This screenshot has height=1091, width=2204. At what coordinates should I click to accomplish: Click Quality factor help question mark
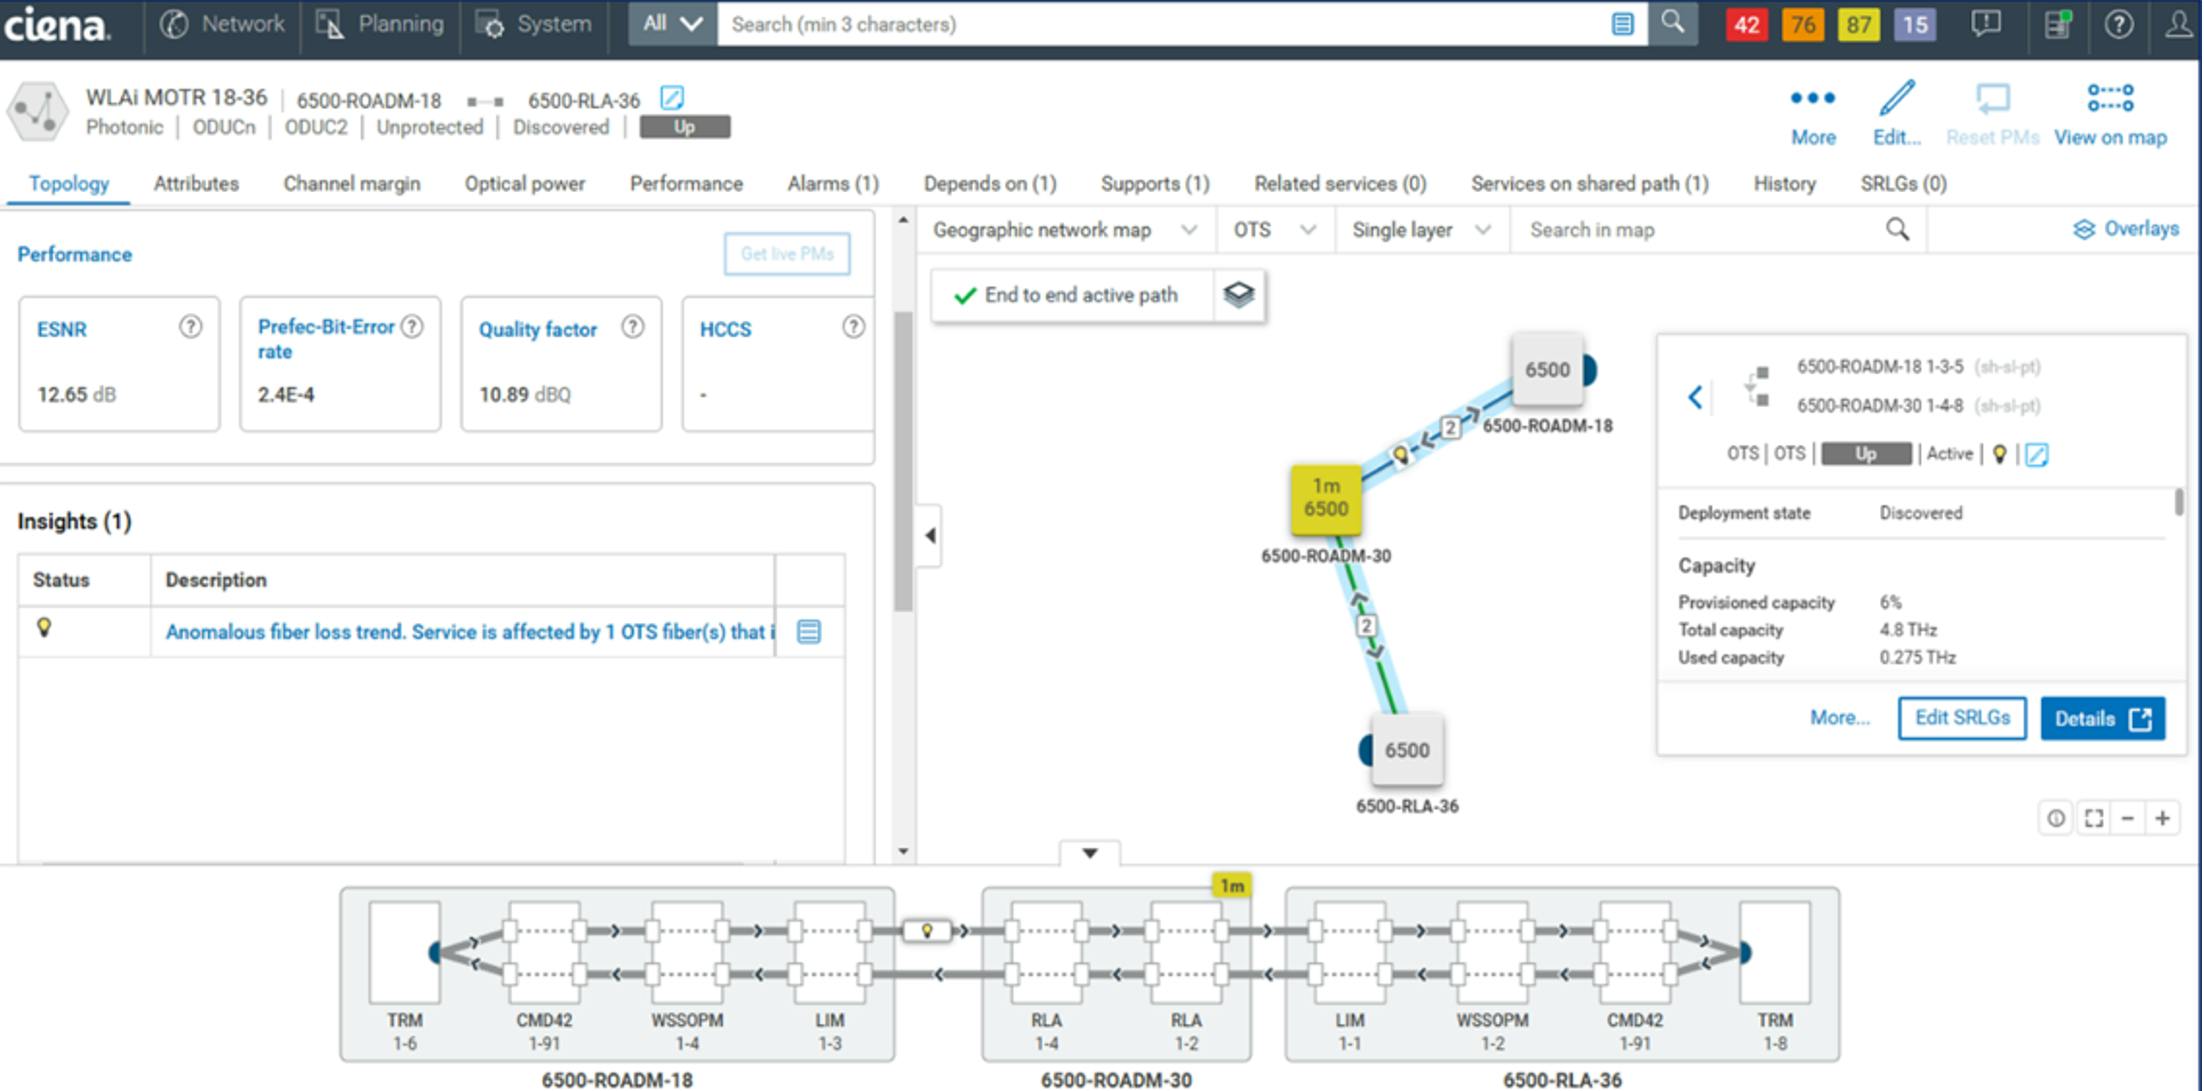point(633,326)
